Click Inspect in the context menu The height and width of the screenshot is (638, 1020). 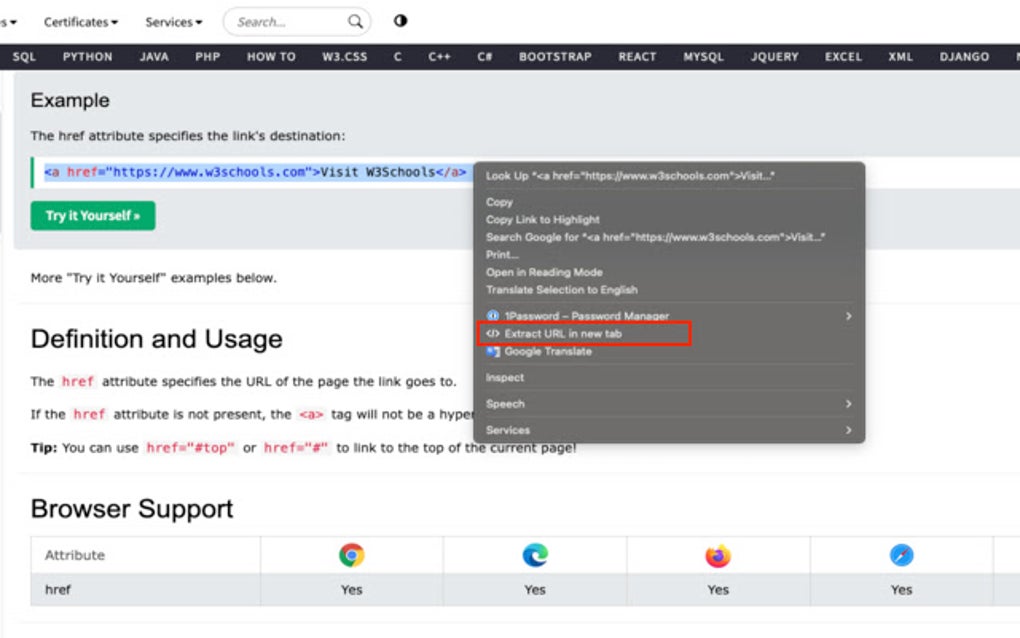click(x=504, y=377)
